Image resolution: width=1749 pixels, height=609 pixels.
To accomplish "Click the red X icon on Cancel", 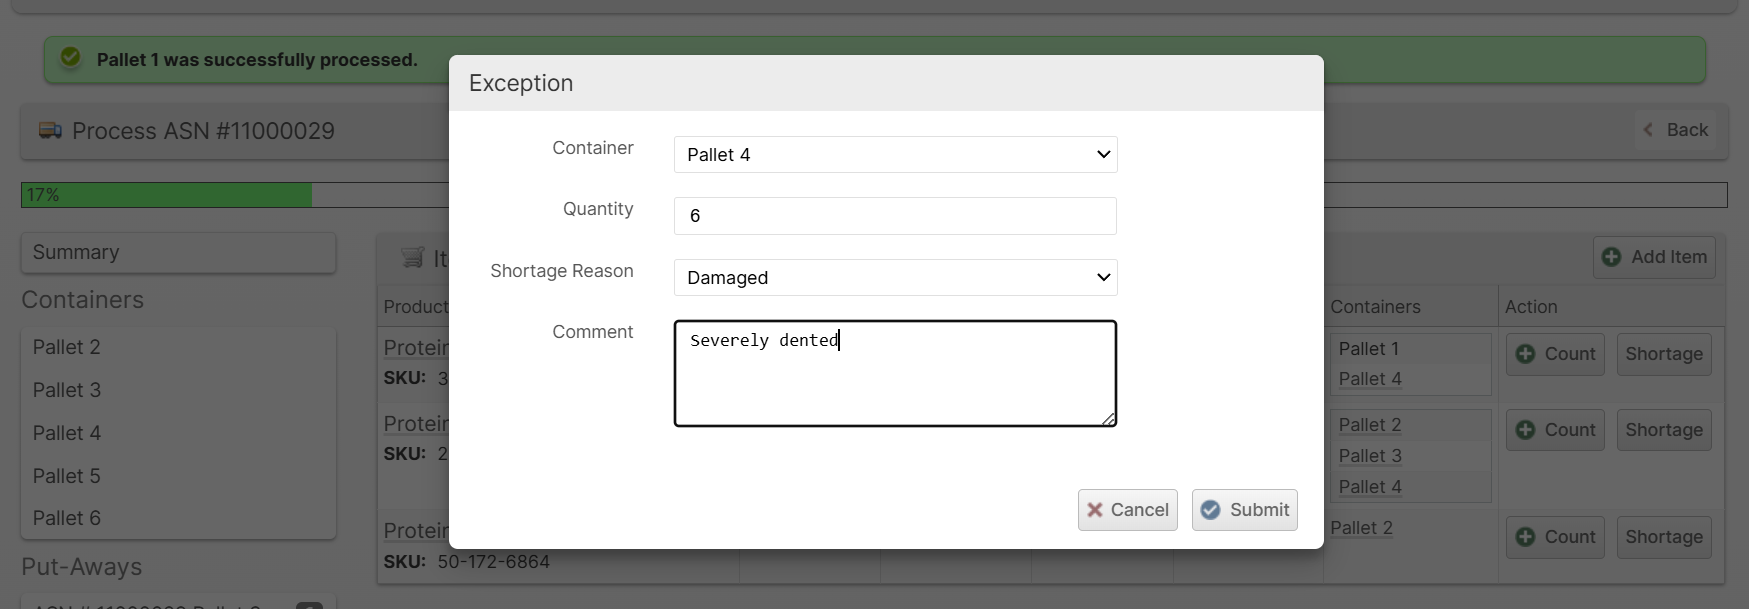I will pyautogui.click(x=1095, y=510).
